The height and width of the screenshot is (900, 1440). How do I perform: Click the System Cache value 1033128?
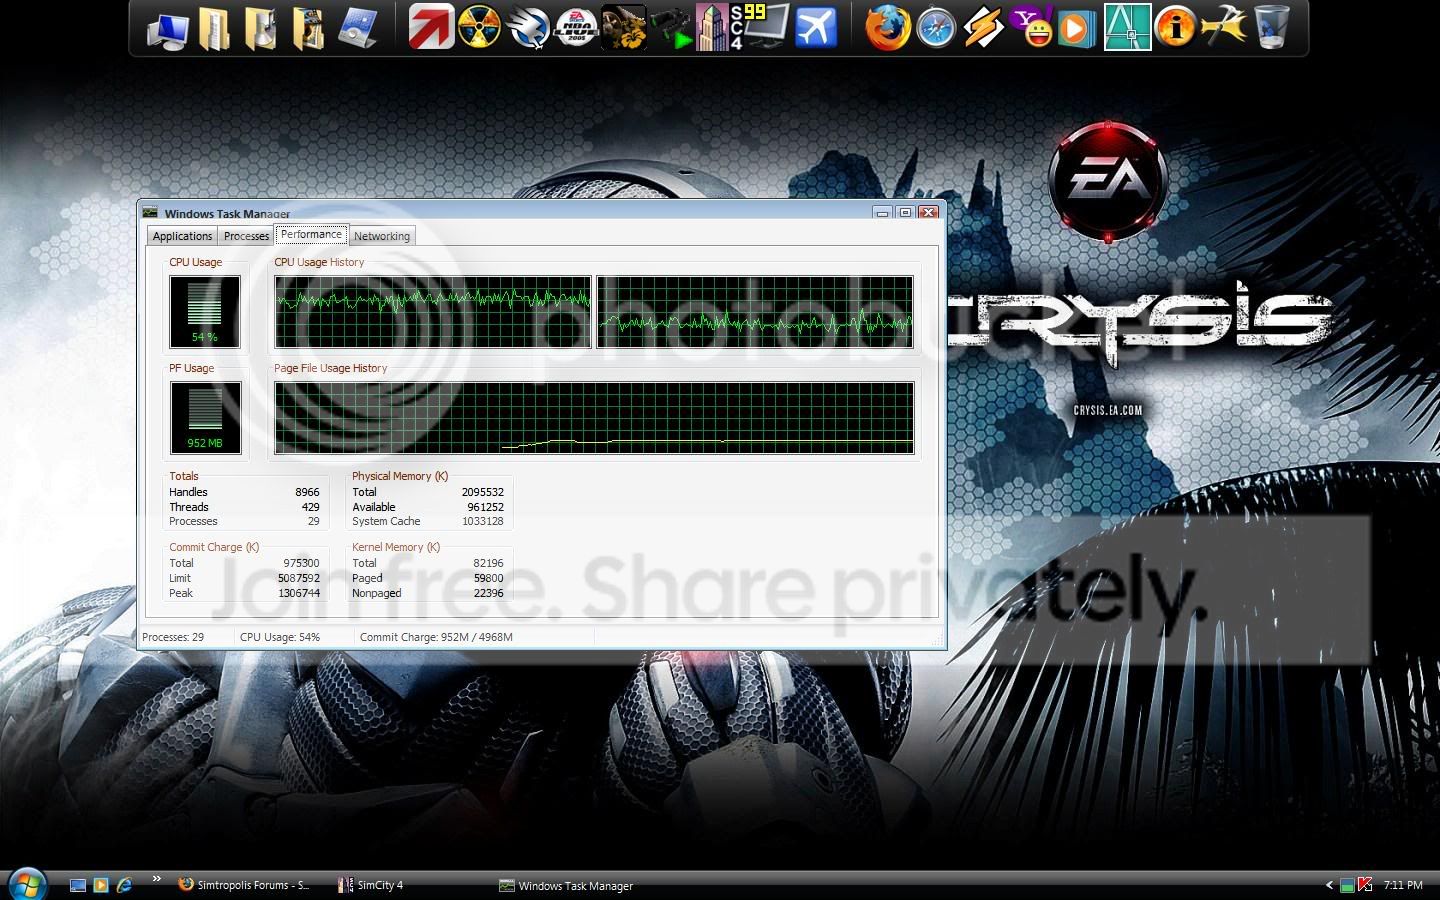tap(483, 521)
